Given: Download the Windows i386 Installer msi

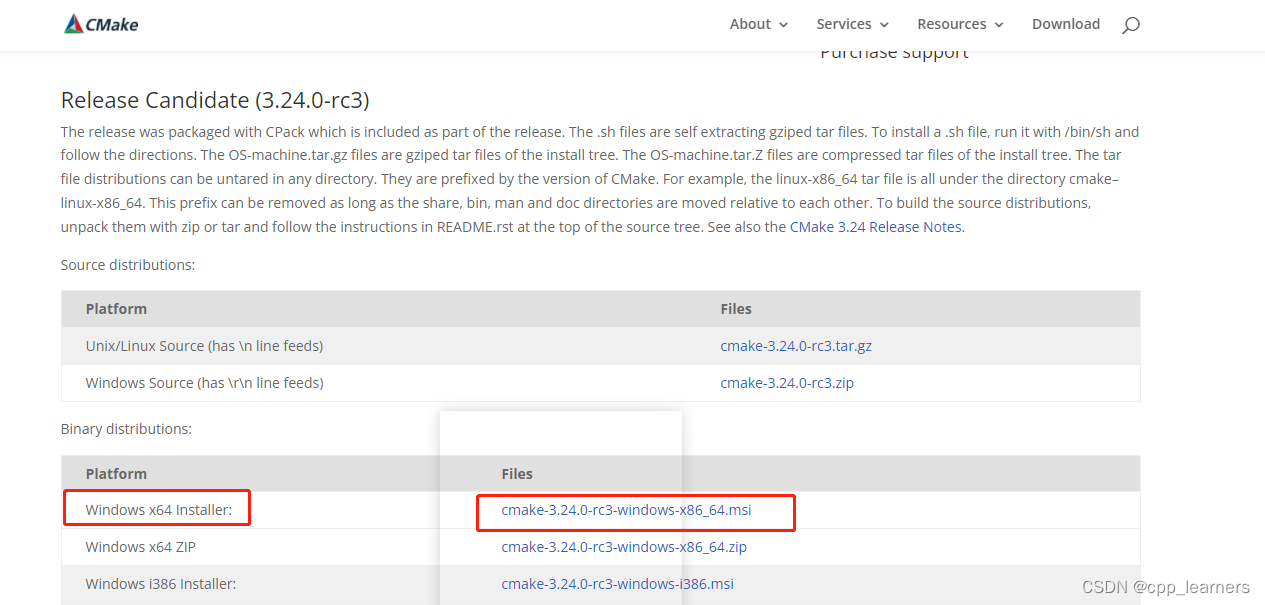Looking at the screenshot, I should (x=617, y=583).
